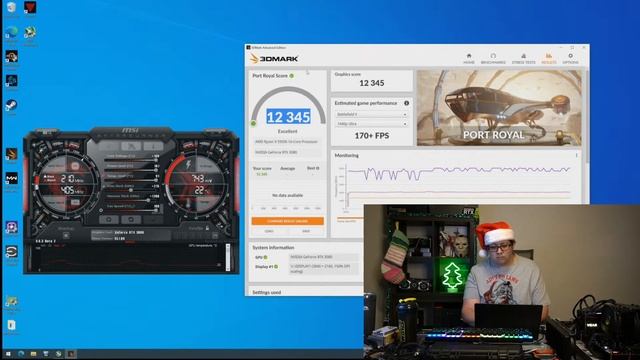Toggle Afterburner apply at Startup button
Screen dimensions: 640x360
pos(66,236)
